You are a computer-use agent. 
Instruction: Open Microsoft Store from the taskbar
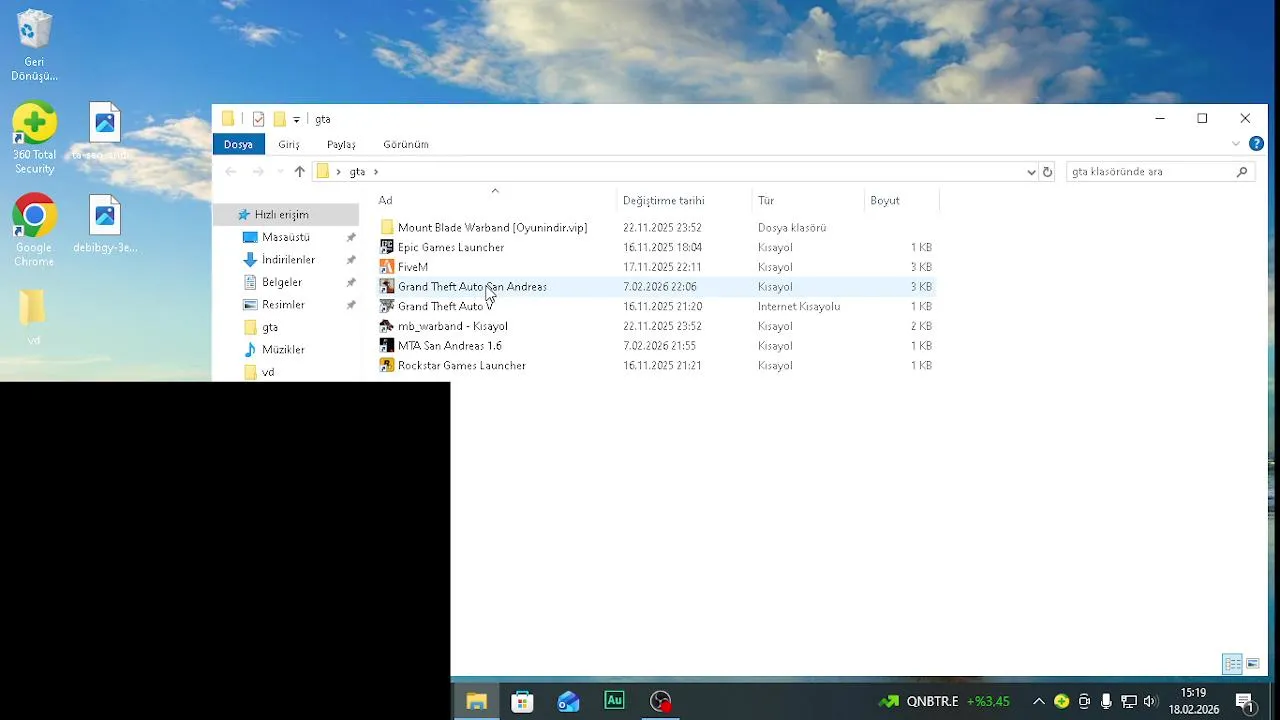click(522, 701)
